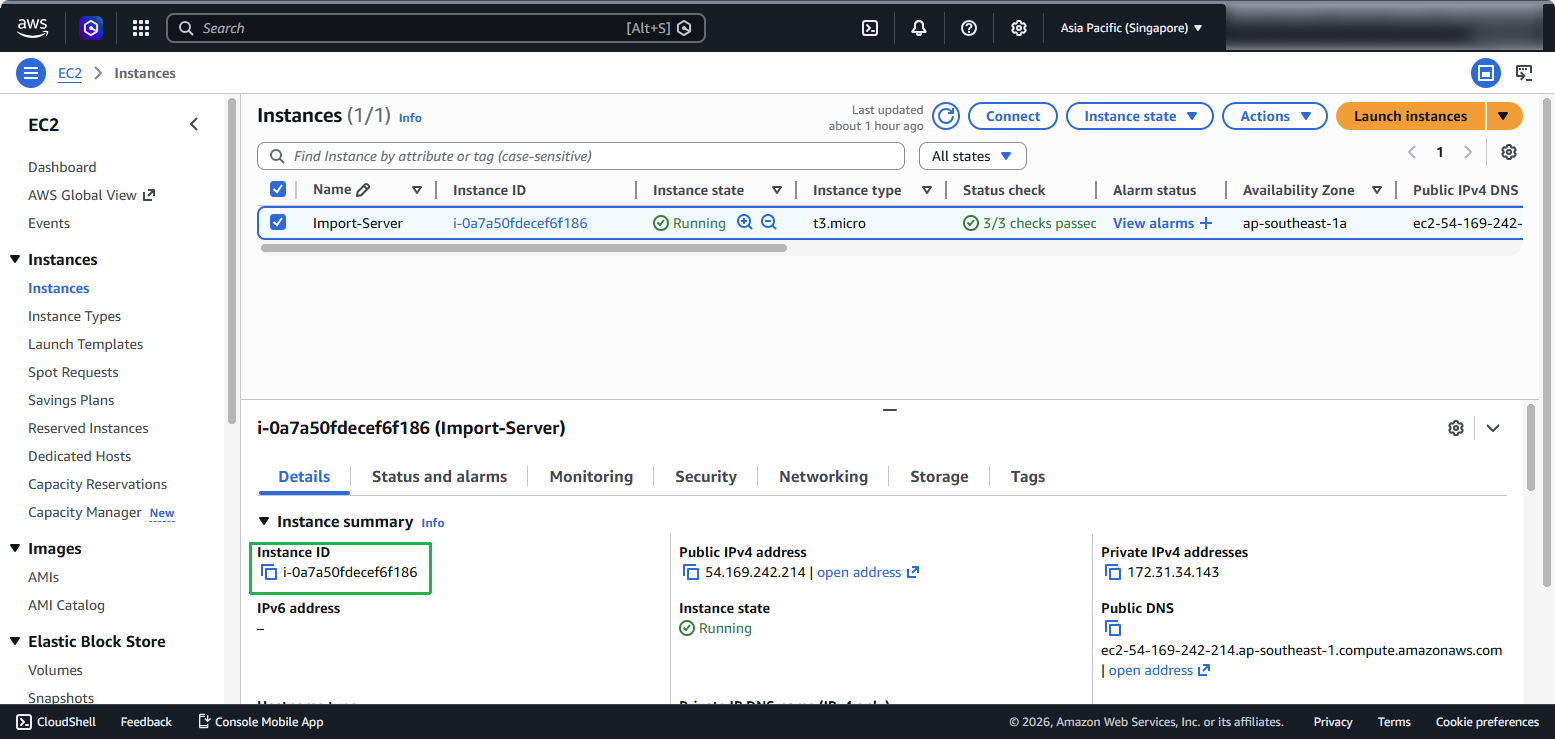Collapse the Elastic Block Store section
Image resolution: width=1555 pixels, height=739 pixels.
point(15,641)
